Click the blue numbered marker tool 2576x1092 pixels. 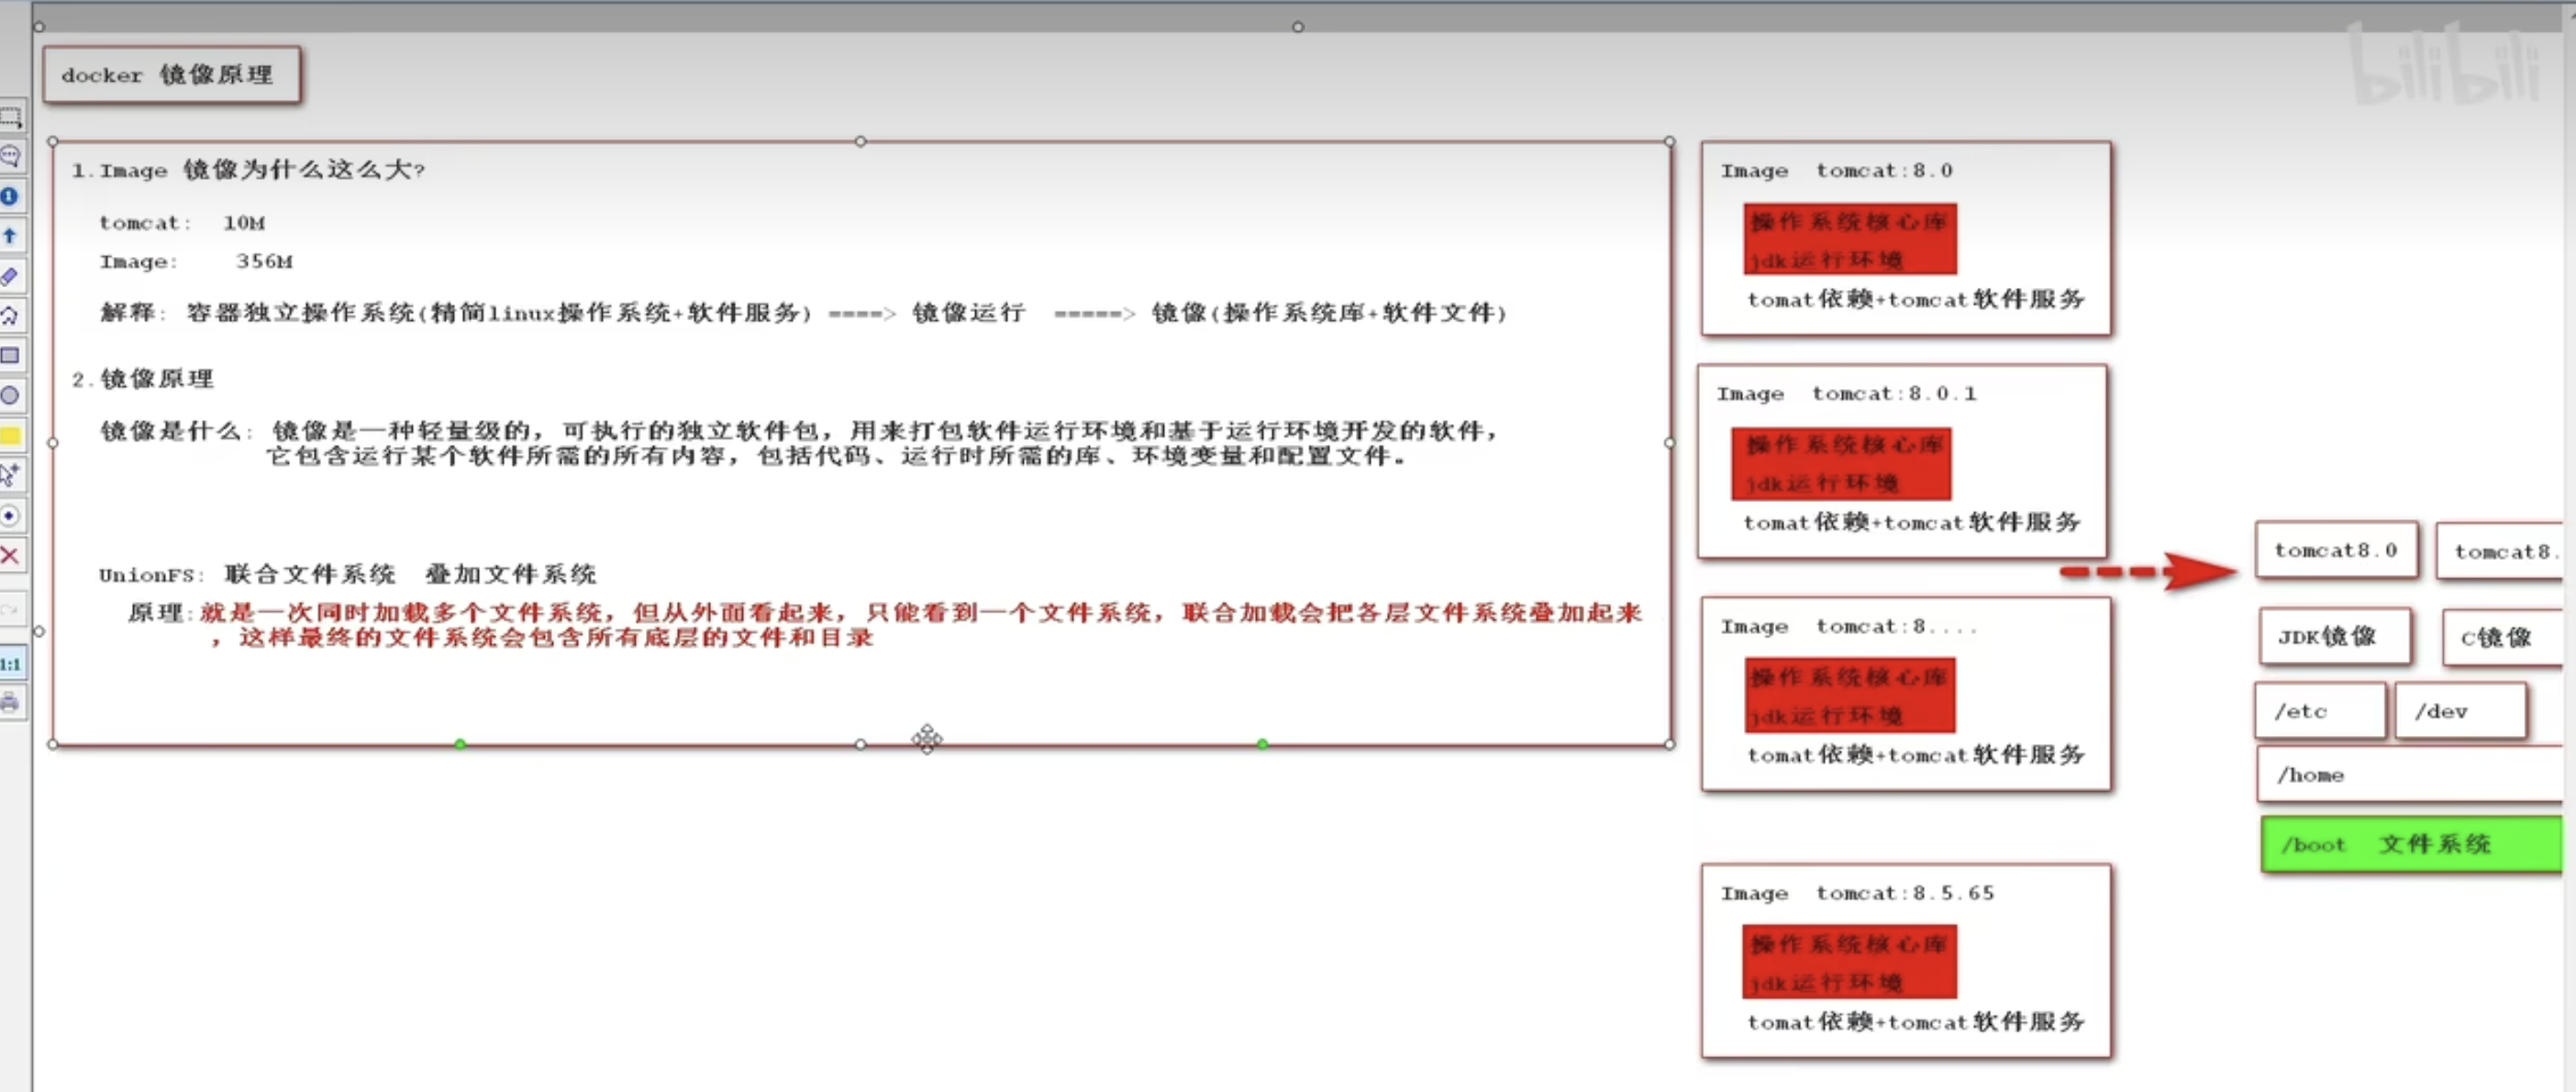10,196
